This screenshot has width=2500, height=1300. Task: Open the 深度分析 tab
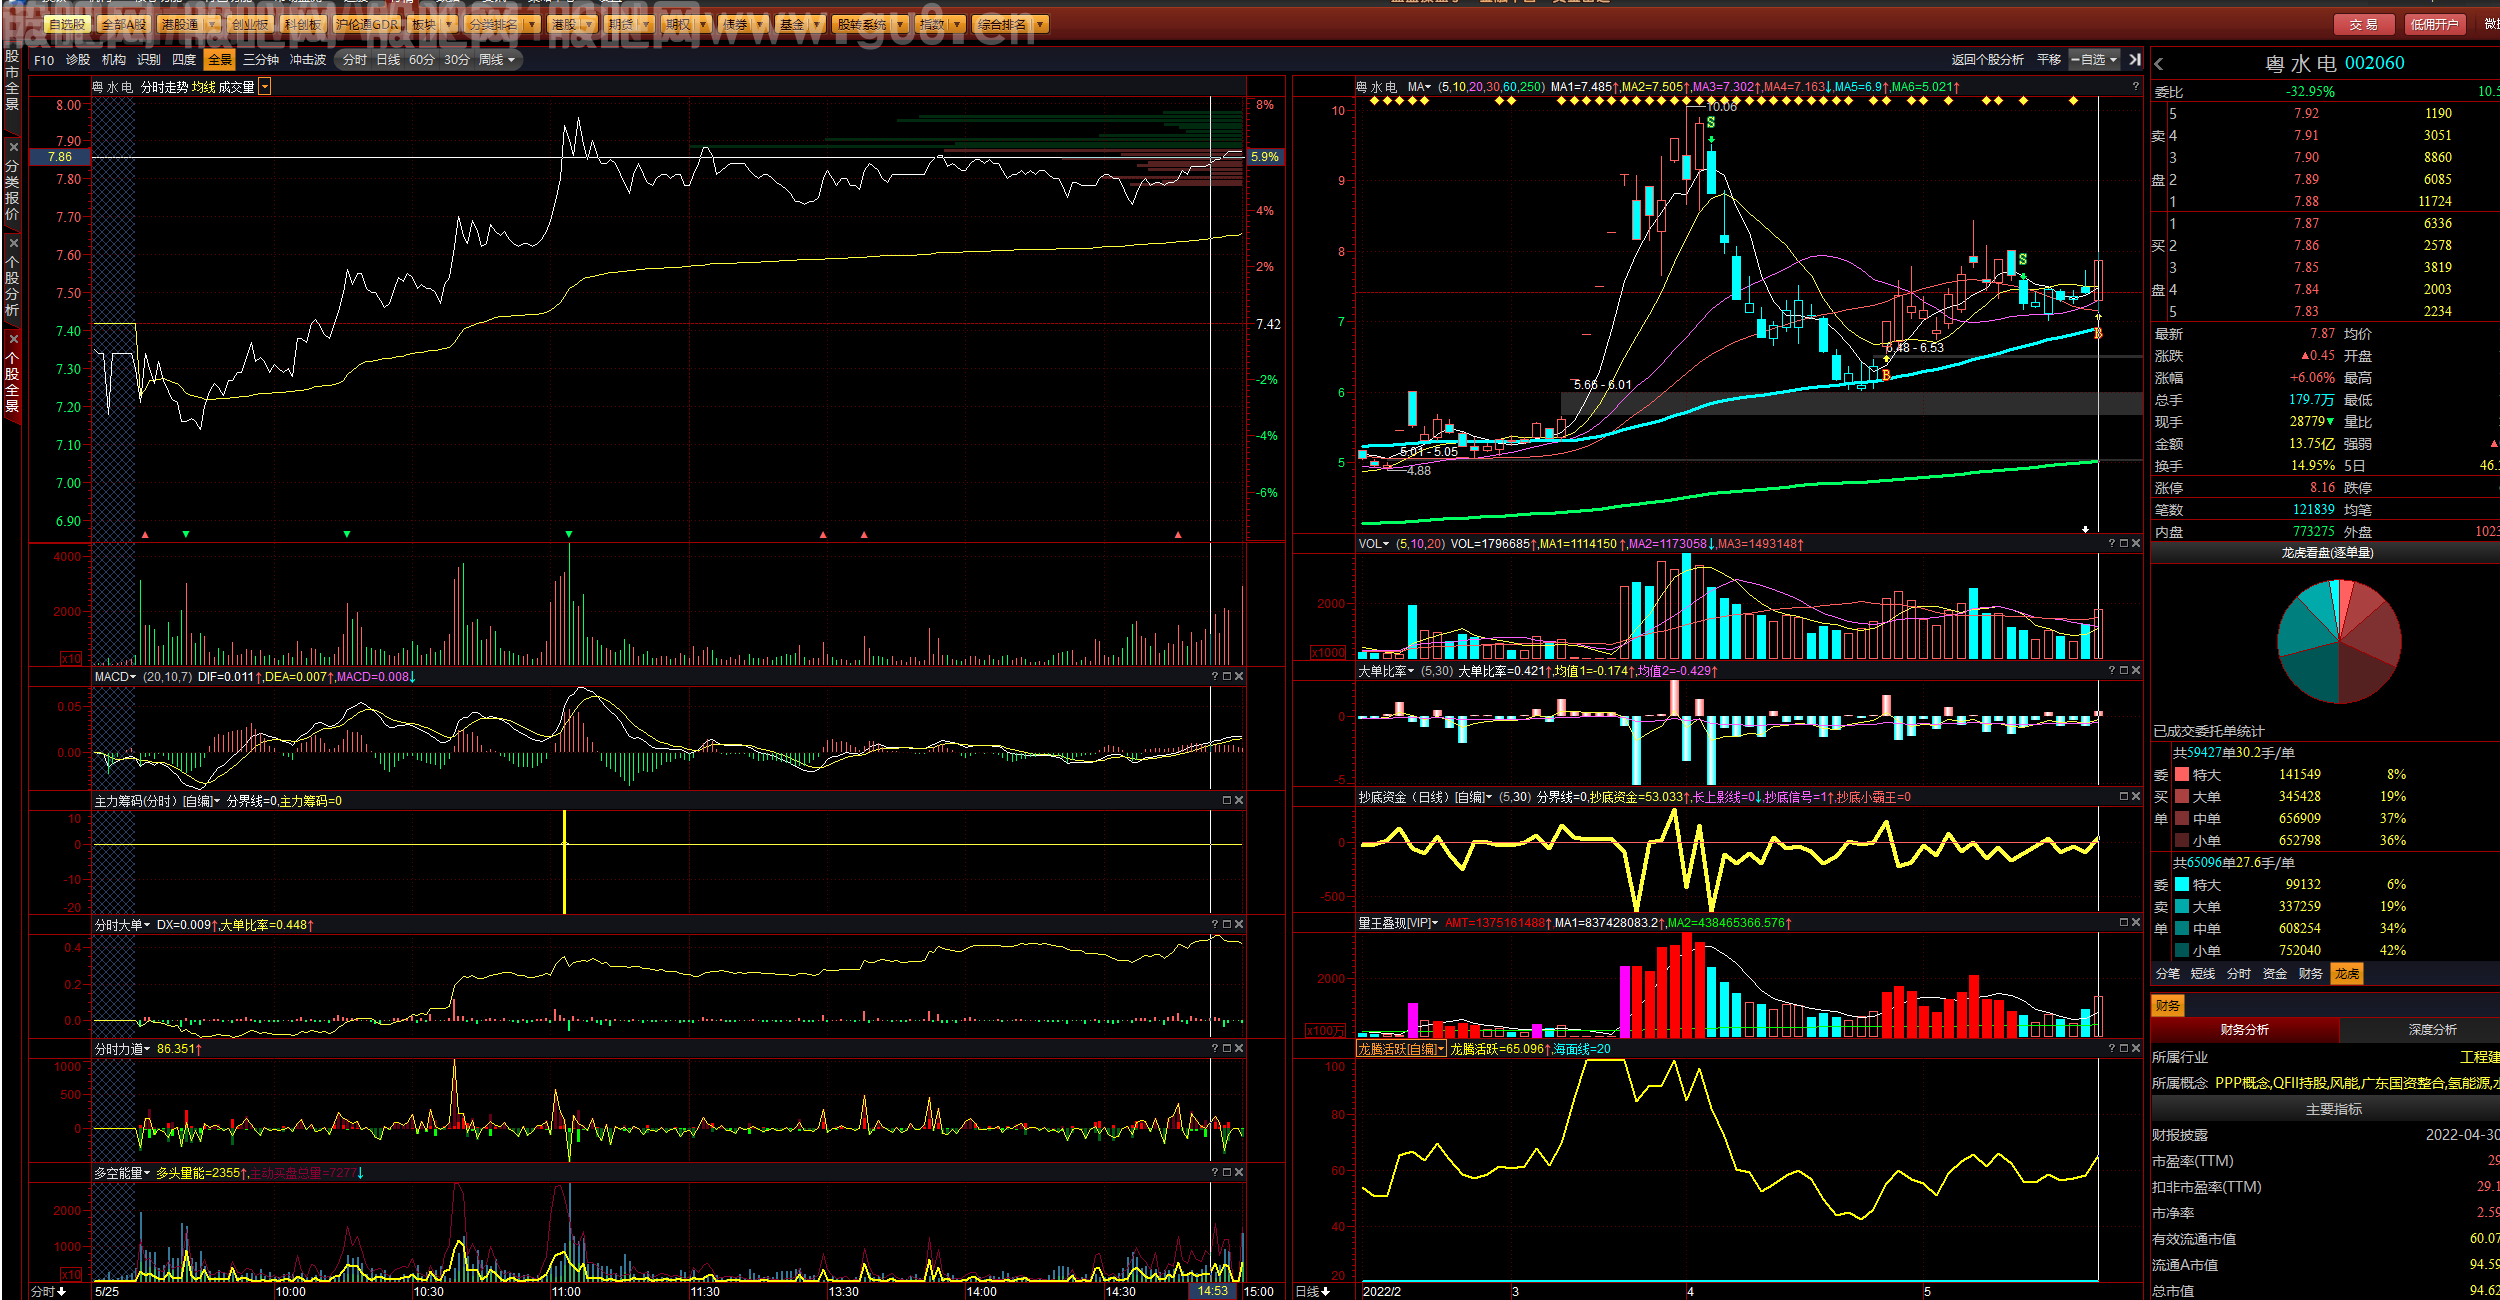[x=2432, y=1030]
